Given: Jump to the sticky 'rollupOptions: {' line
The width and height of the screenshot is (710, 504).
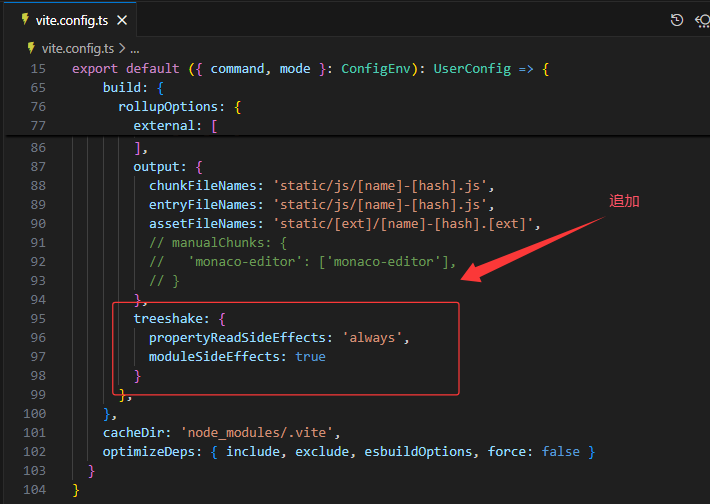Looking at the screenshot, I should (x=180, y=106).
